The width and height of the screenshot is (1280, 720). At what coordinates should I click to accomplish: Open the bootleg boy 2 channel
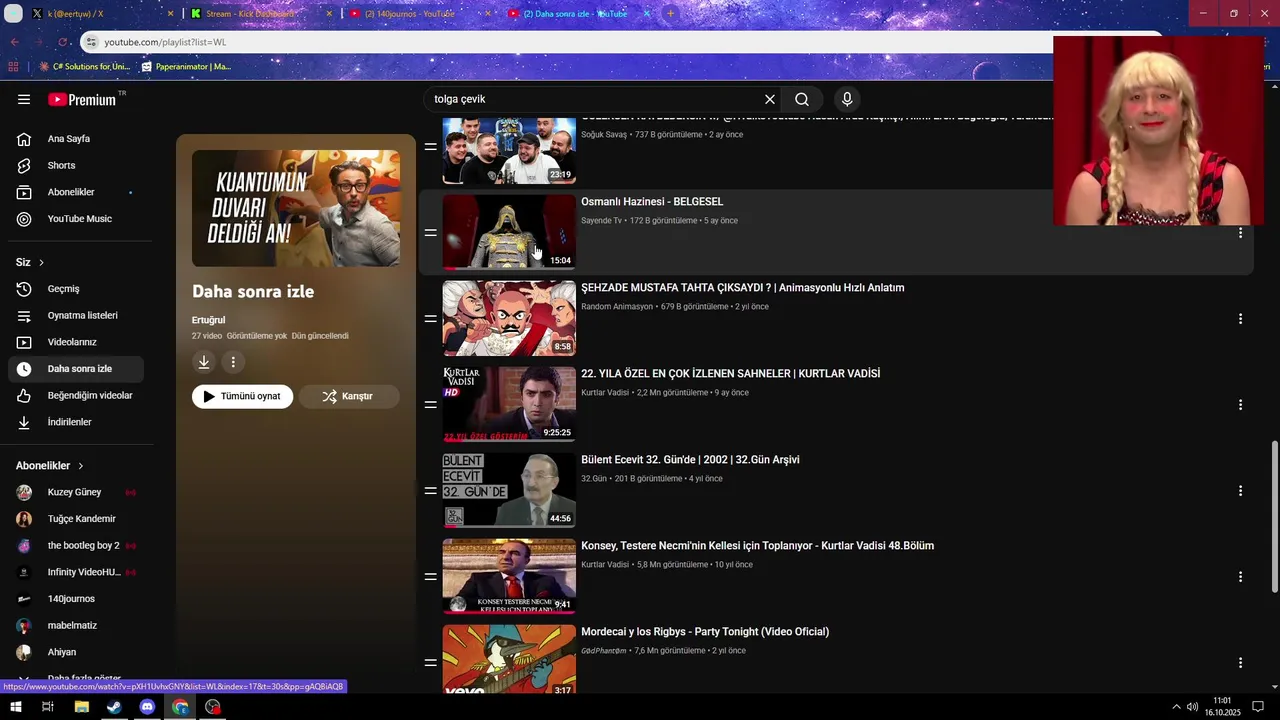click(x=76, y=546)
